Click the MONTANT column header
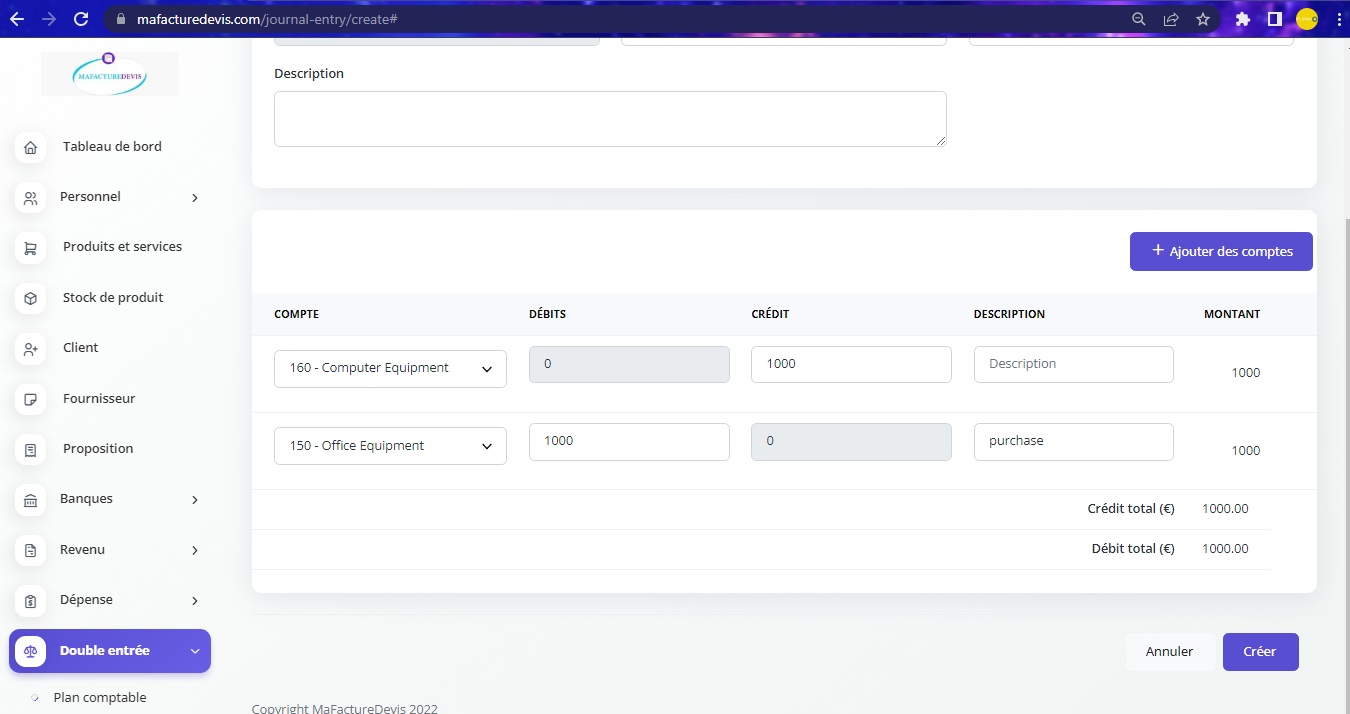The width and height of the screenshot is (1350, 714). pos(1232,314)
